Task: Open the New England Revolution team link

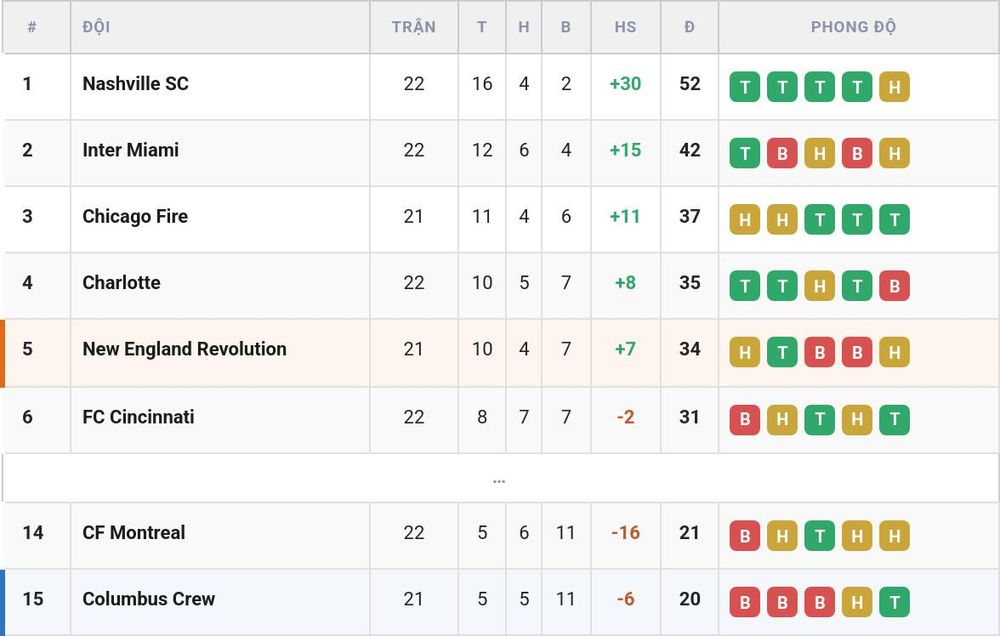Action: (184, 349)
